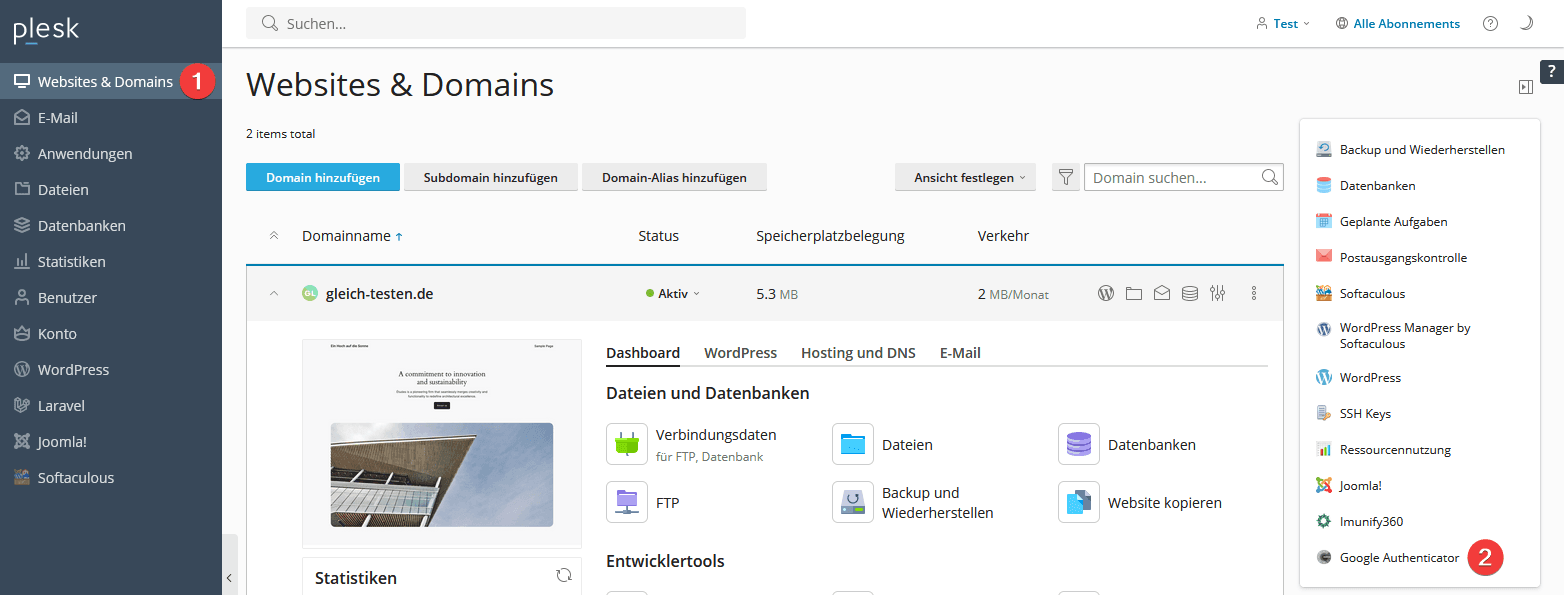
Task: Open the Aktiv status dropdown
Action: [x=673, y=294]
